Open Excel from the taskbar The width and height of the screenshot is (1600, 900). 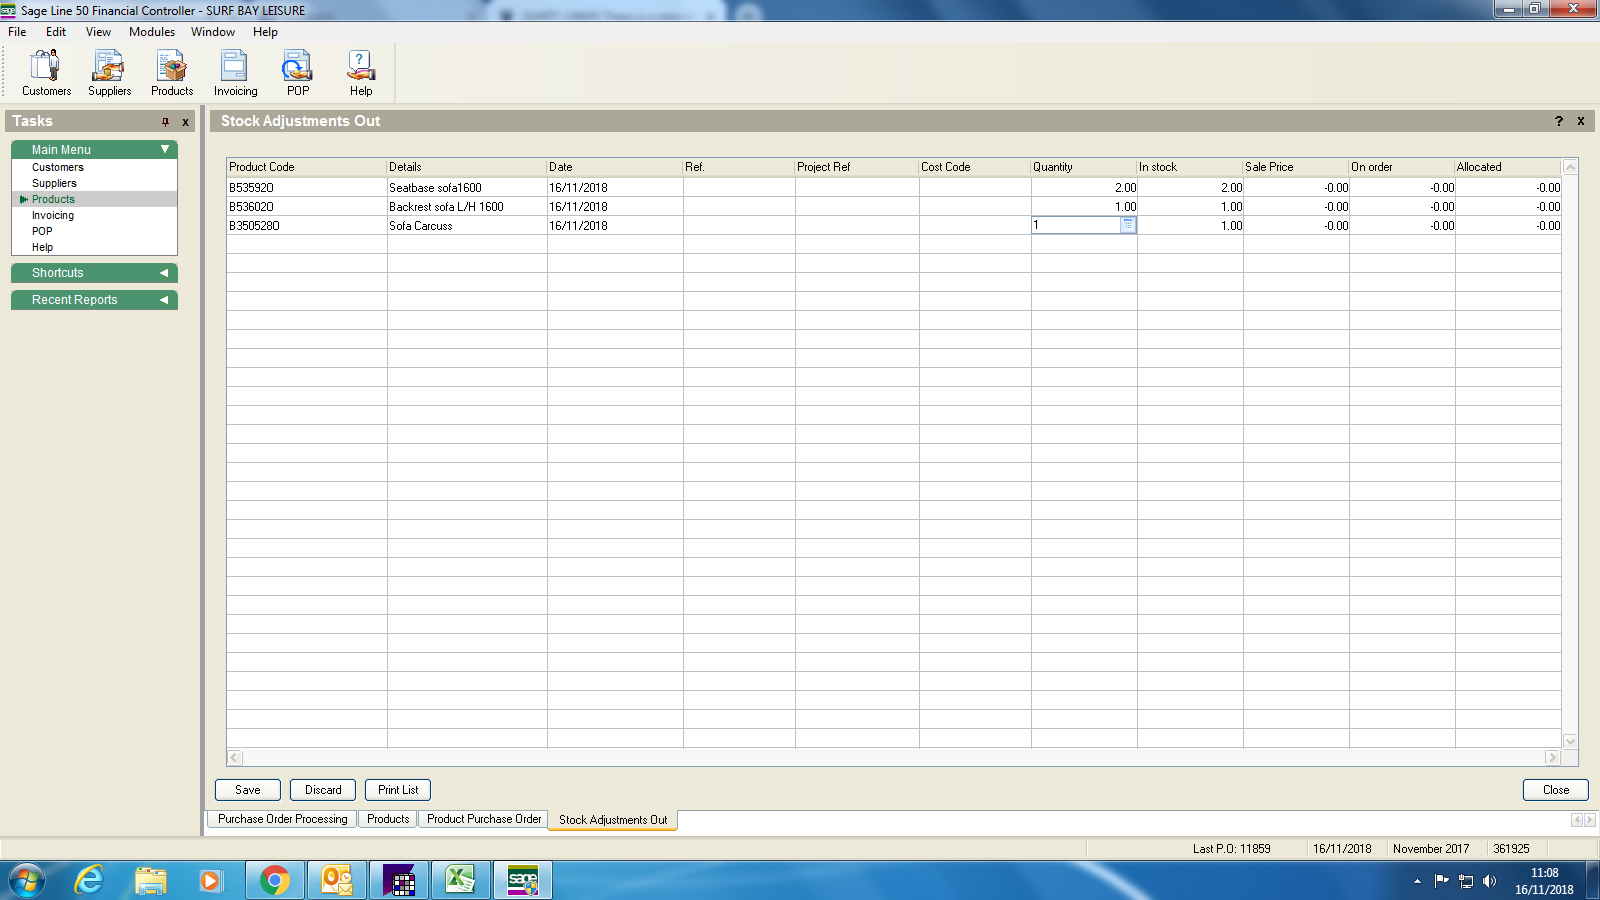coord(460,880)
